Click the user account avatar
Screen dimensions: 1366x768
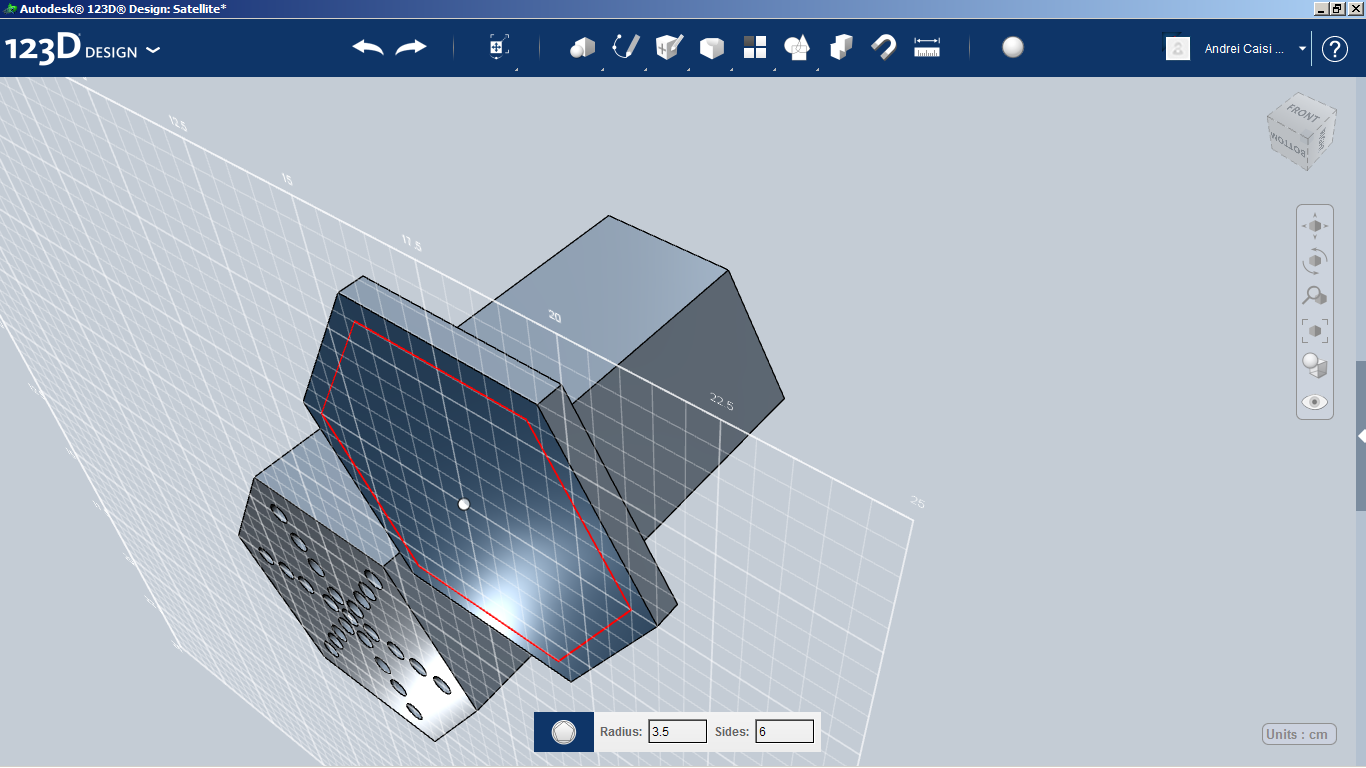1178,48
